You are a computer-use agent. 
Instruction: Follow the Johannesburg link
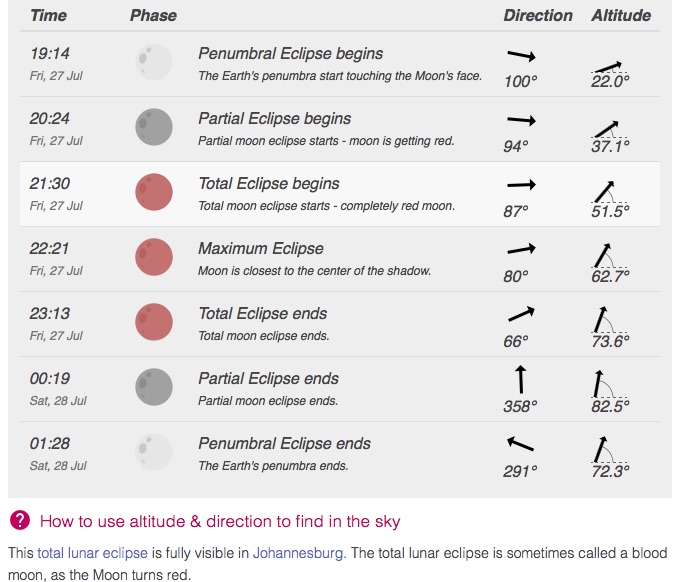(296, 552)
